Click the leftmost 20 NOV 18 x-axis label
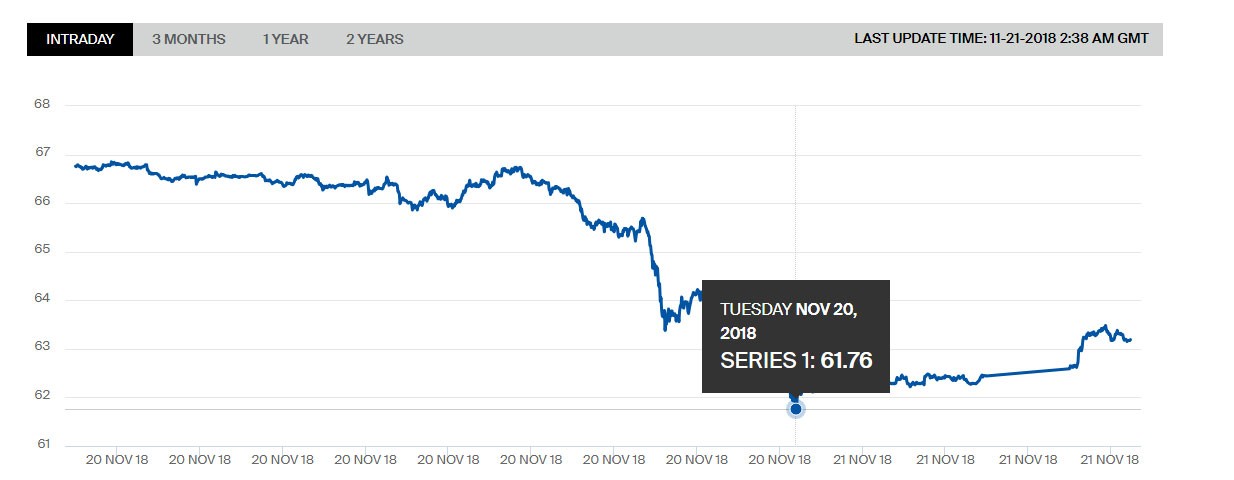 tap(116, 460)
